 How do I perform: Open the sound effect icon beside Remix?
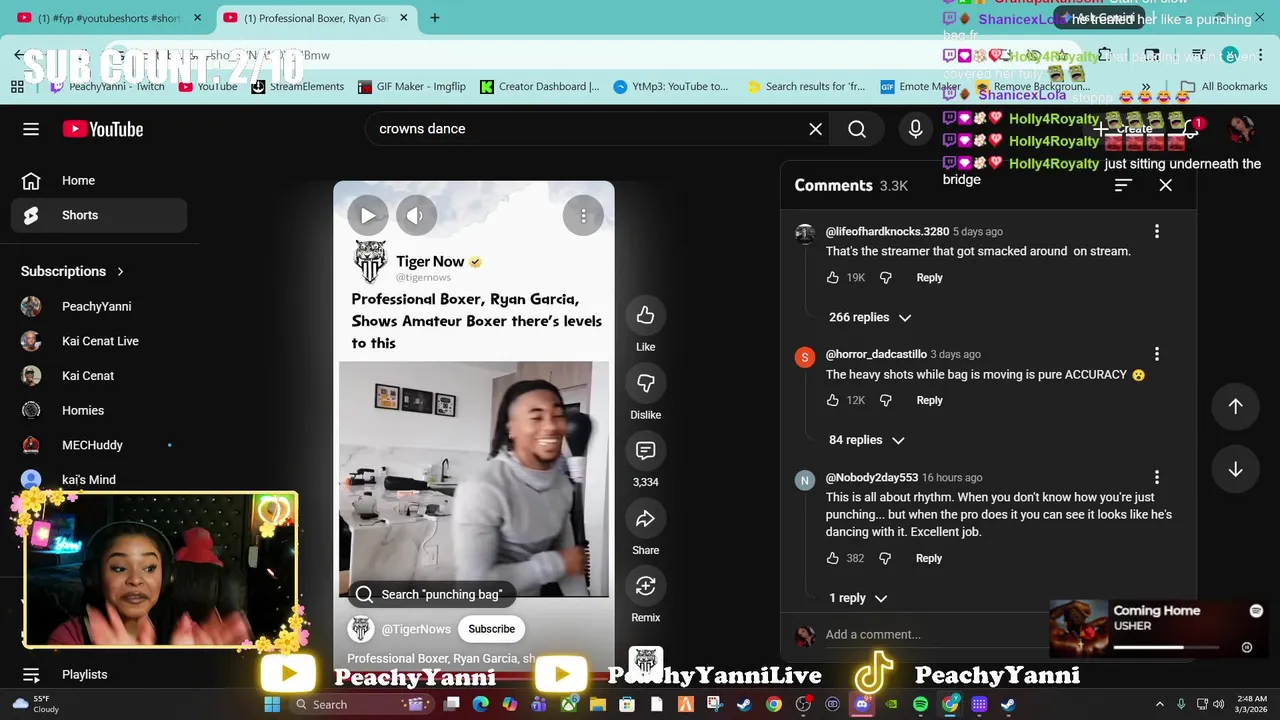646,660
